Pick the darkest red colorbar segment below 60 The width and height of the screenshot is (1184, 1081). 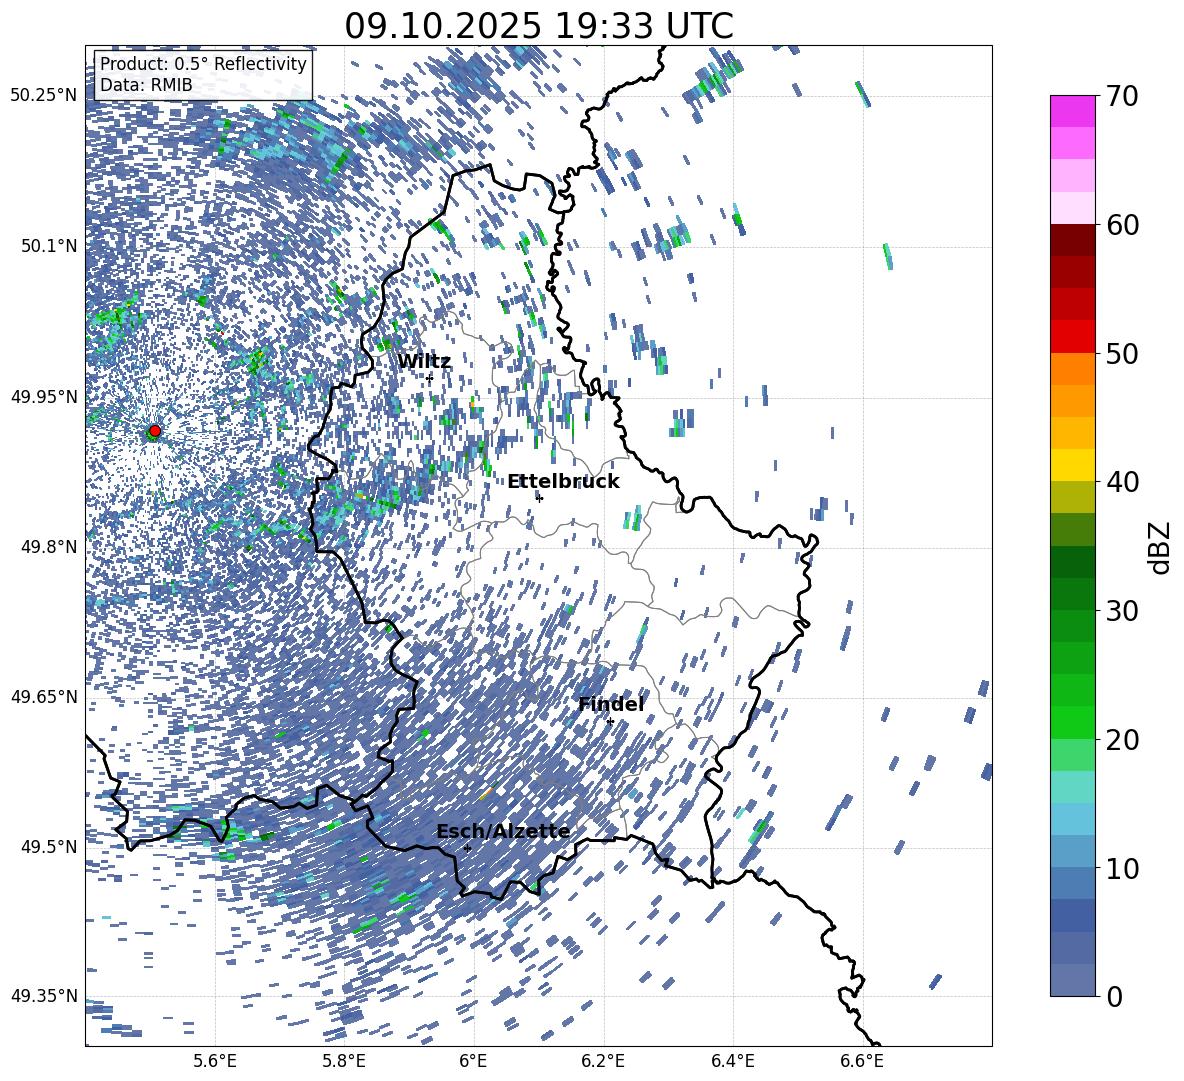[1072, 240]
